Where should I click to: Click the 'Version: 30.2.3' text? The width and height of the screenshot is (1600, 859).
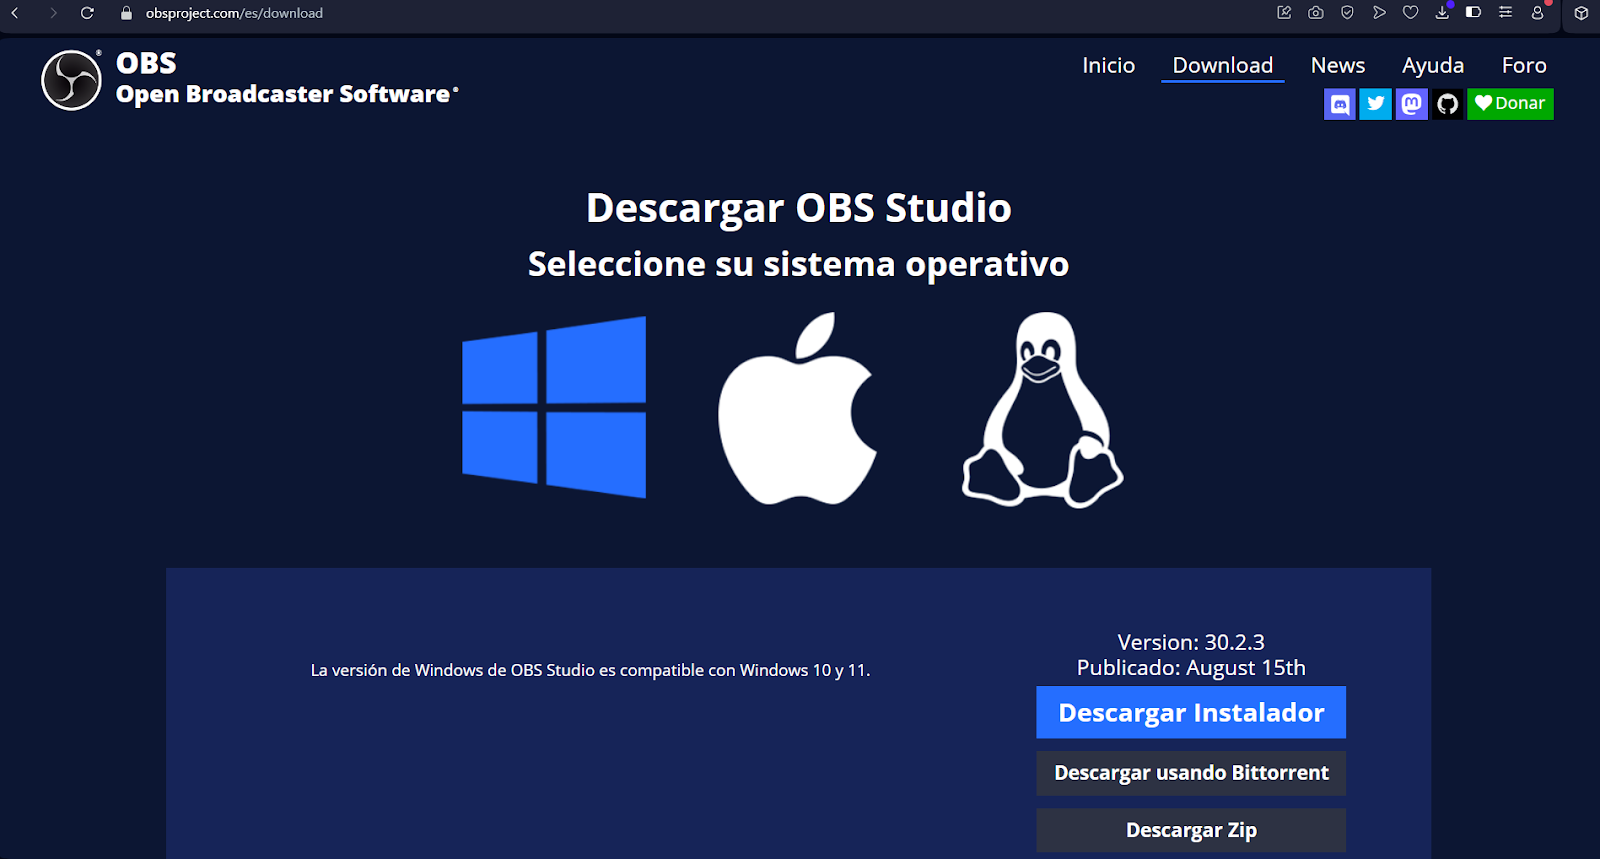click(1191, 642)
